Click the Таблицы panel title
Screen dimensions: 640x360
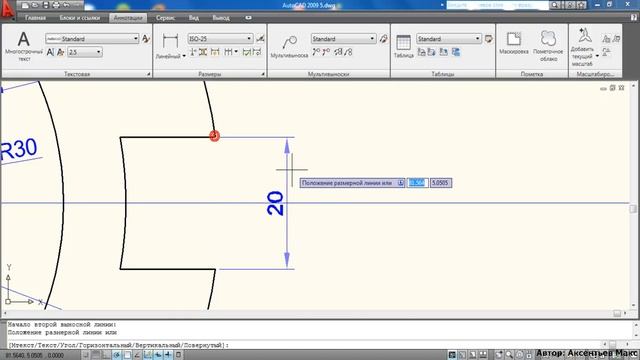[x=443, y=74]
